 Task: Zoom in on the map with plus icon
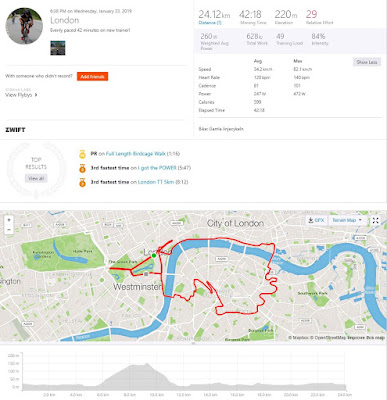(9, 220)
